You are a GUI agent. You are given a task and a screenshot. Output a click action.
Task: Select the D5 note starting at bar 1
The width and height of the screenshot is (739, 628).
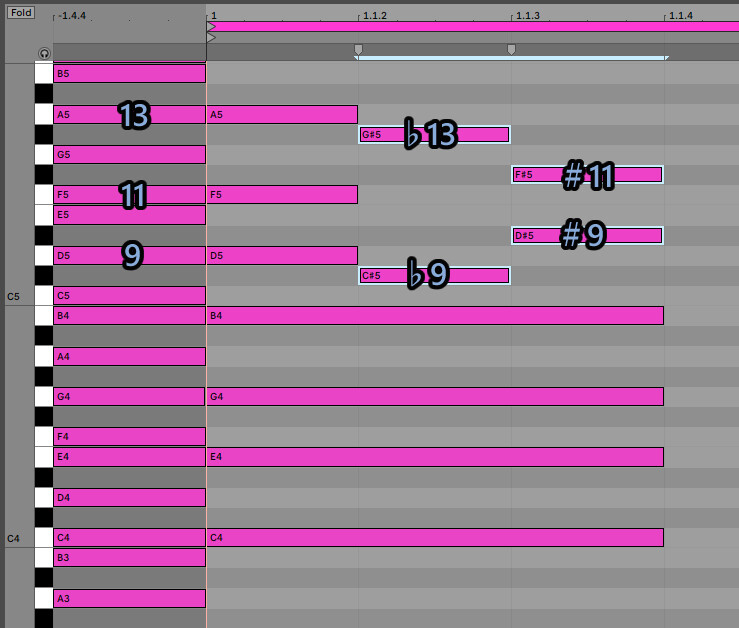coord(282,256)
